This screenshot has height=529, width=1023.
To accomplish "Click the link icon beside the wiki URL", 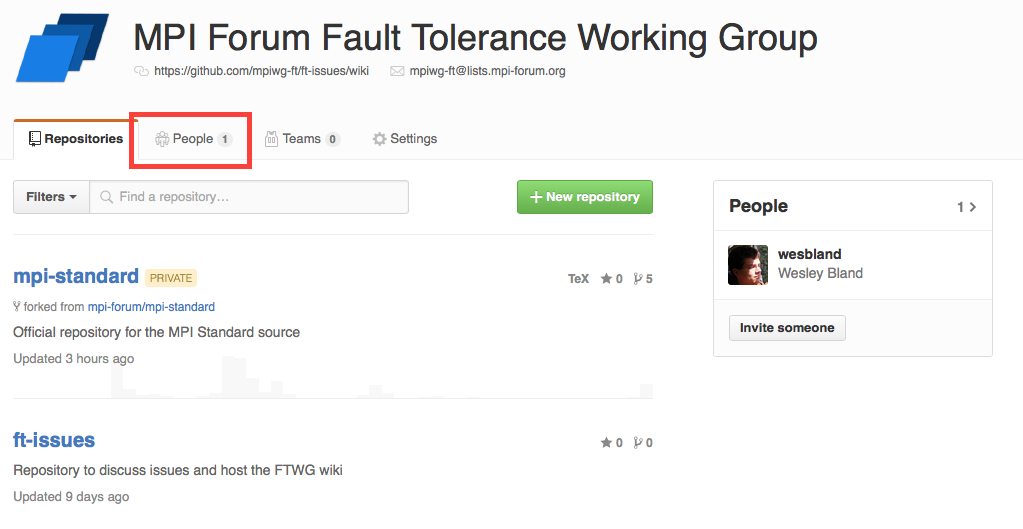I will pos(141,71).
